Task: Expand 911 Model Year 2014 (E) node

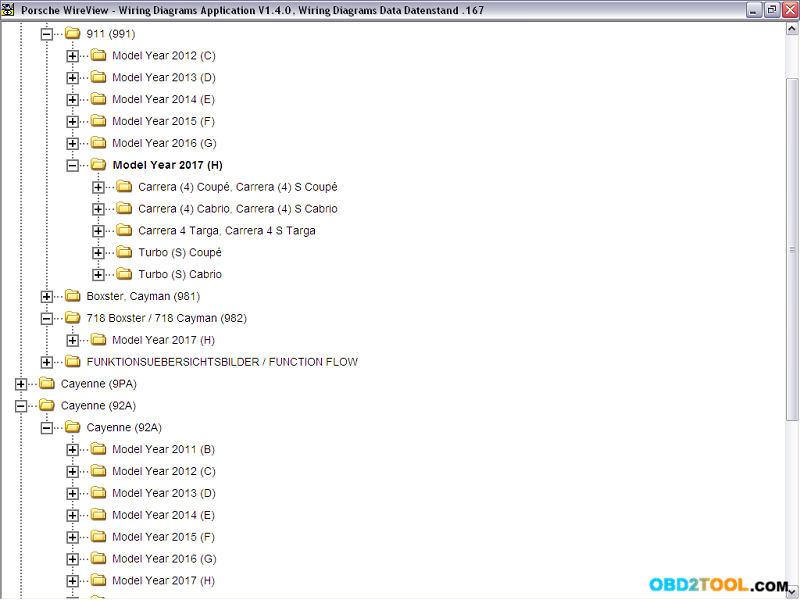Action: (72, 100)
